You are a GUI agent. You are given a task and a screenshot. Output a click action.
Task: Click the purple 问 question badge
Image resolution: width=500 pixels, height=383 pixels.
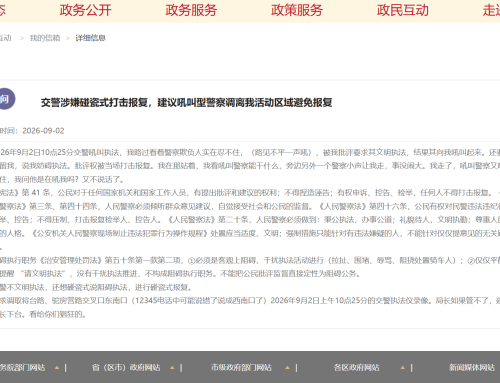click(4, 99)
